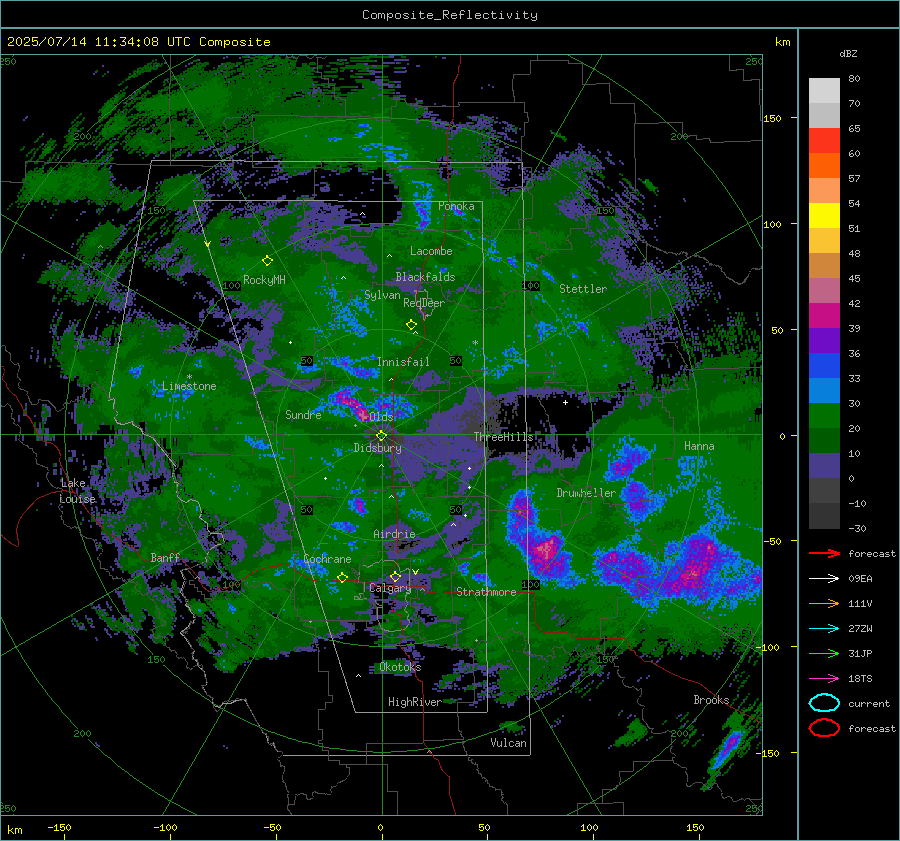
Task: Click the Drumheller city label
Action: click(586, 493)
